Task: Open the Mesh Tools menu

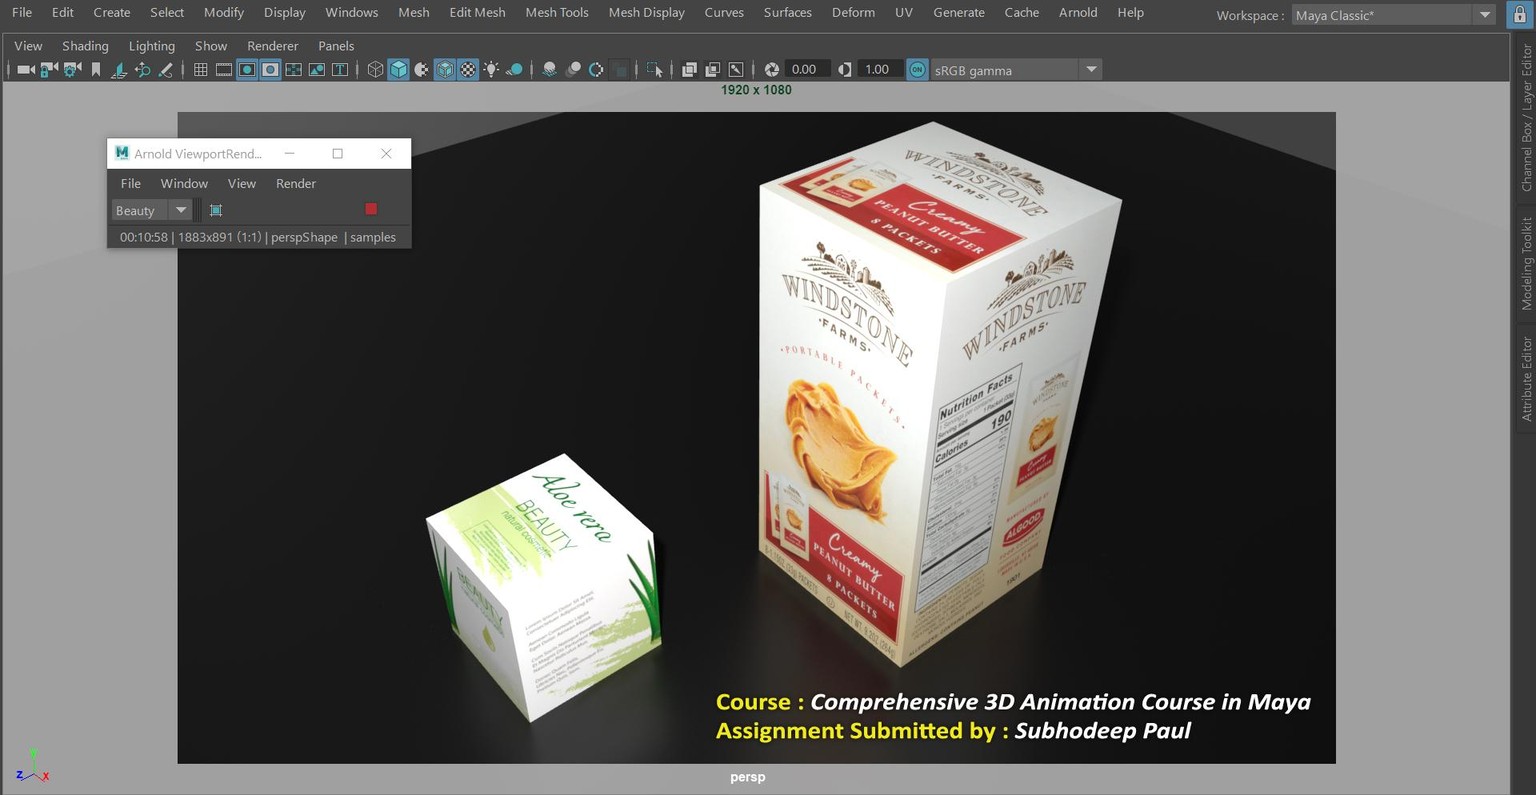Action: coord(557,12)
